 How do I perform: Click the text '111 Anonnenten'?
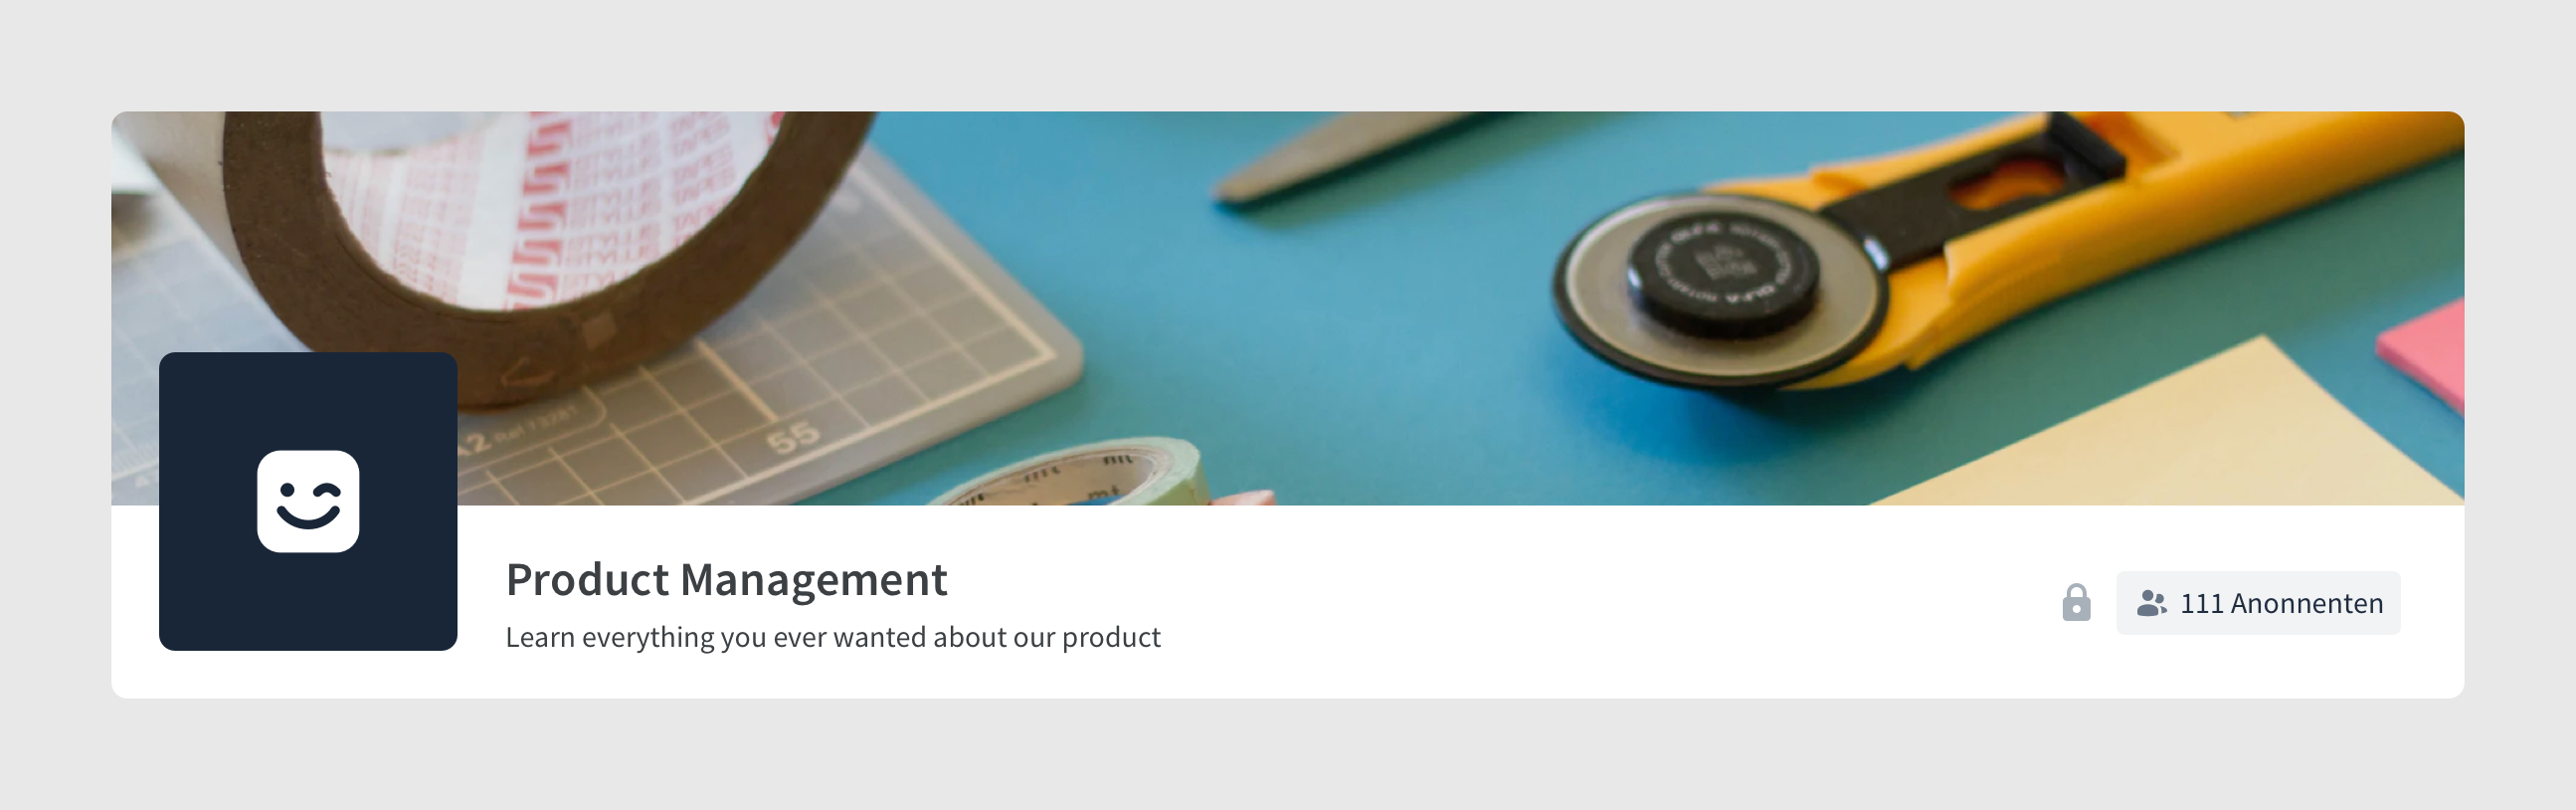click(x=2281, y=603)
